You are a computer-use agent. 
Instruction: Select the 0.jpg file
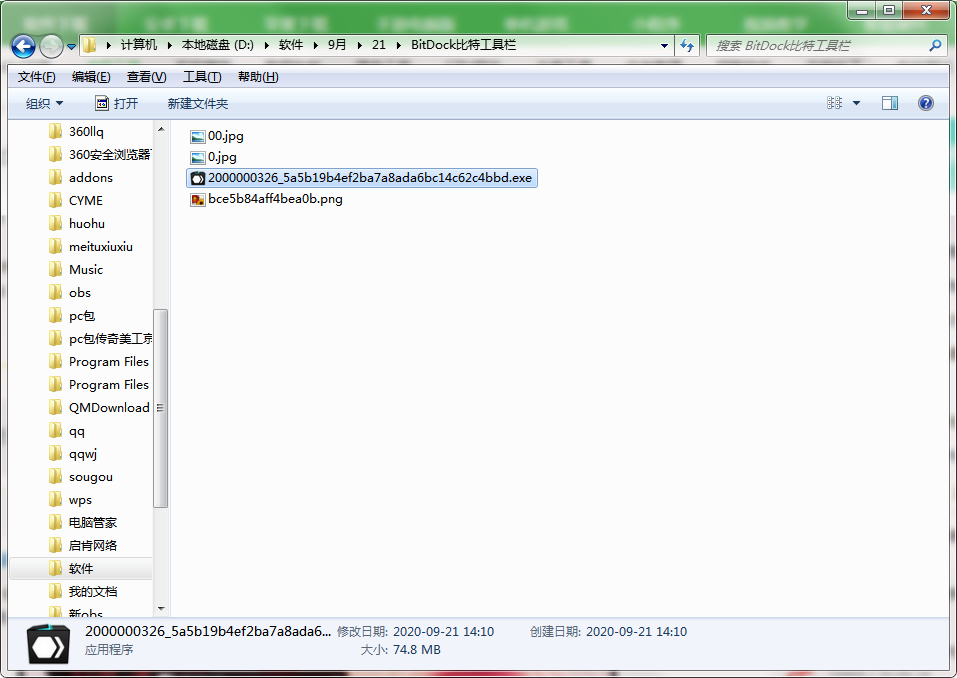point(214,157)
